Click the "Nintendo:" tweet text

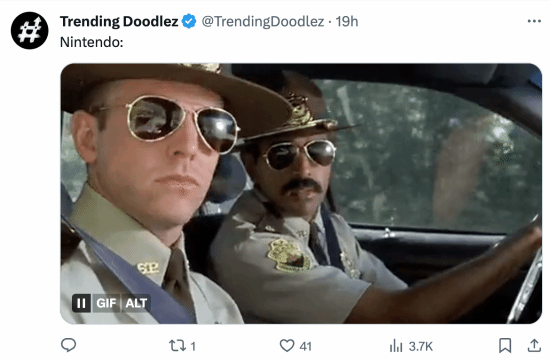coord(92,42)
